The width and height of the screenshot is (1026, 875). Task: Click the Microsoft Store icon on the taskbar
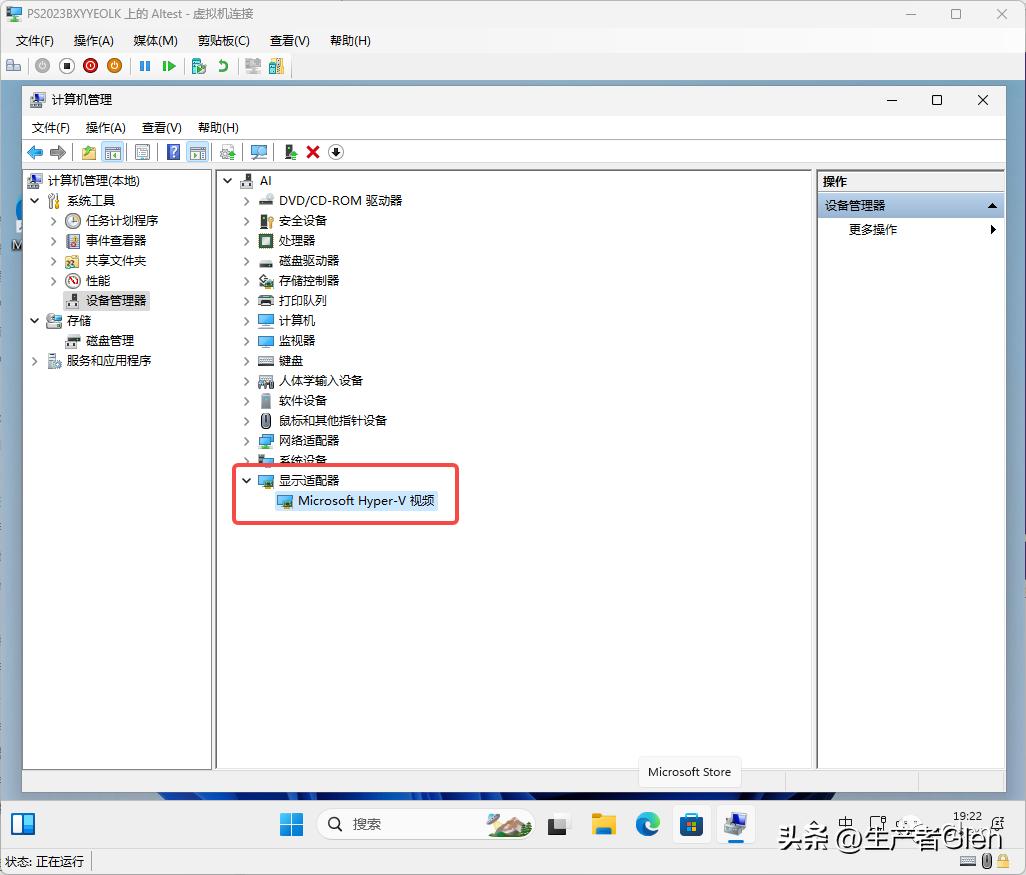(x=692, y=826)
